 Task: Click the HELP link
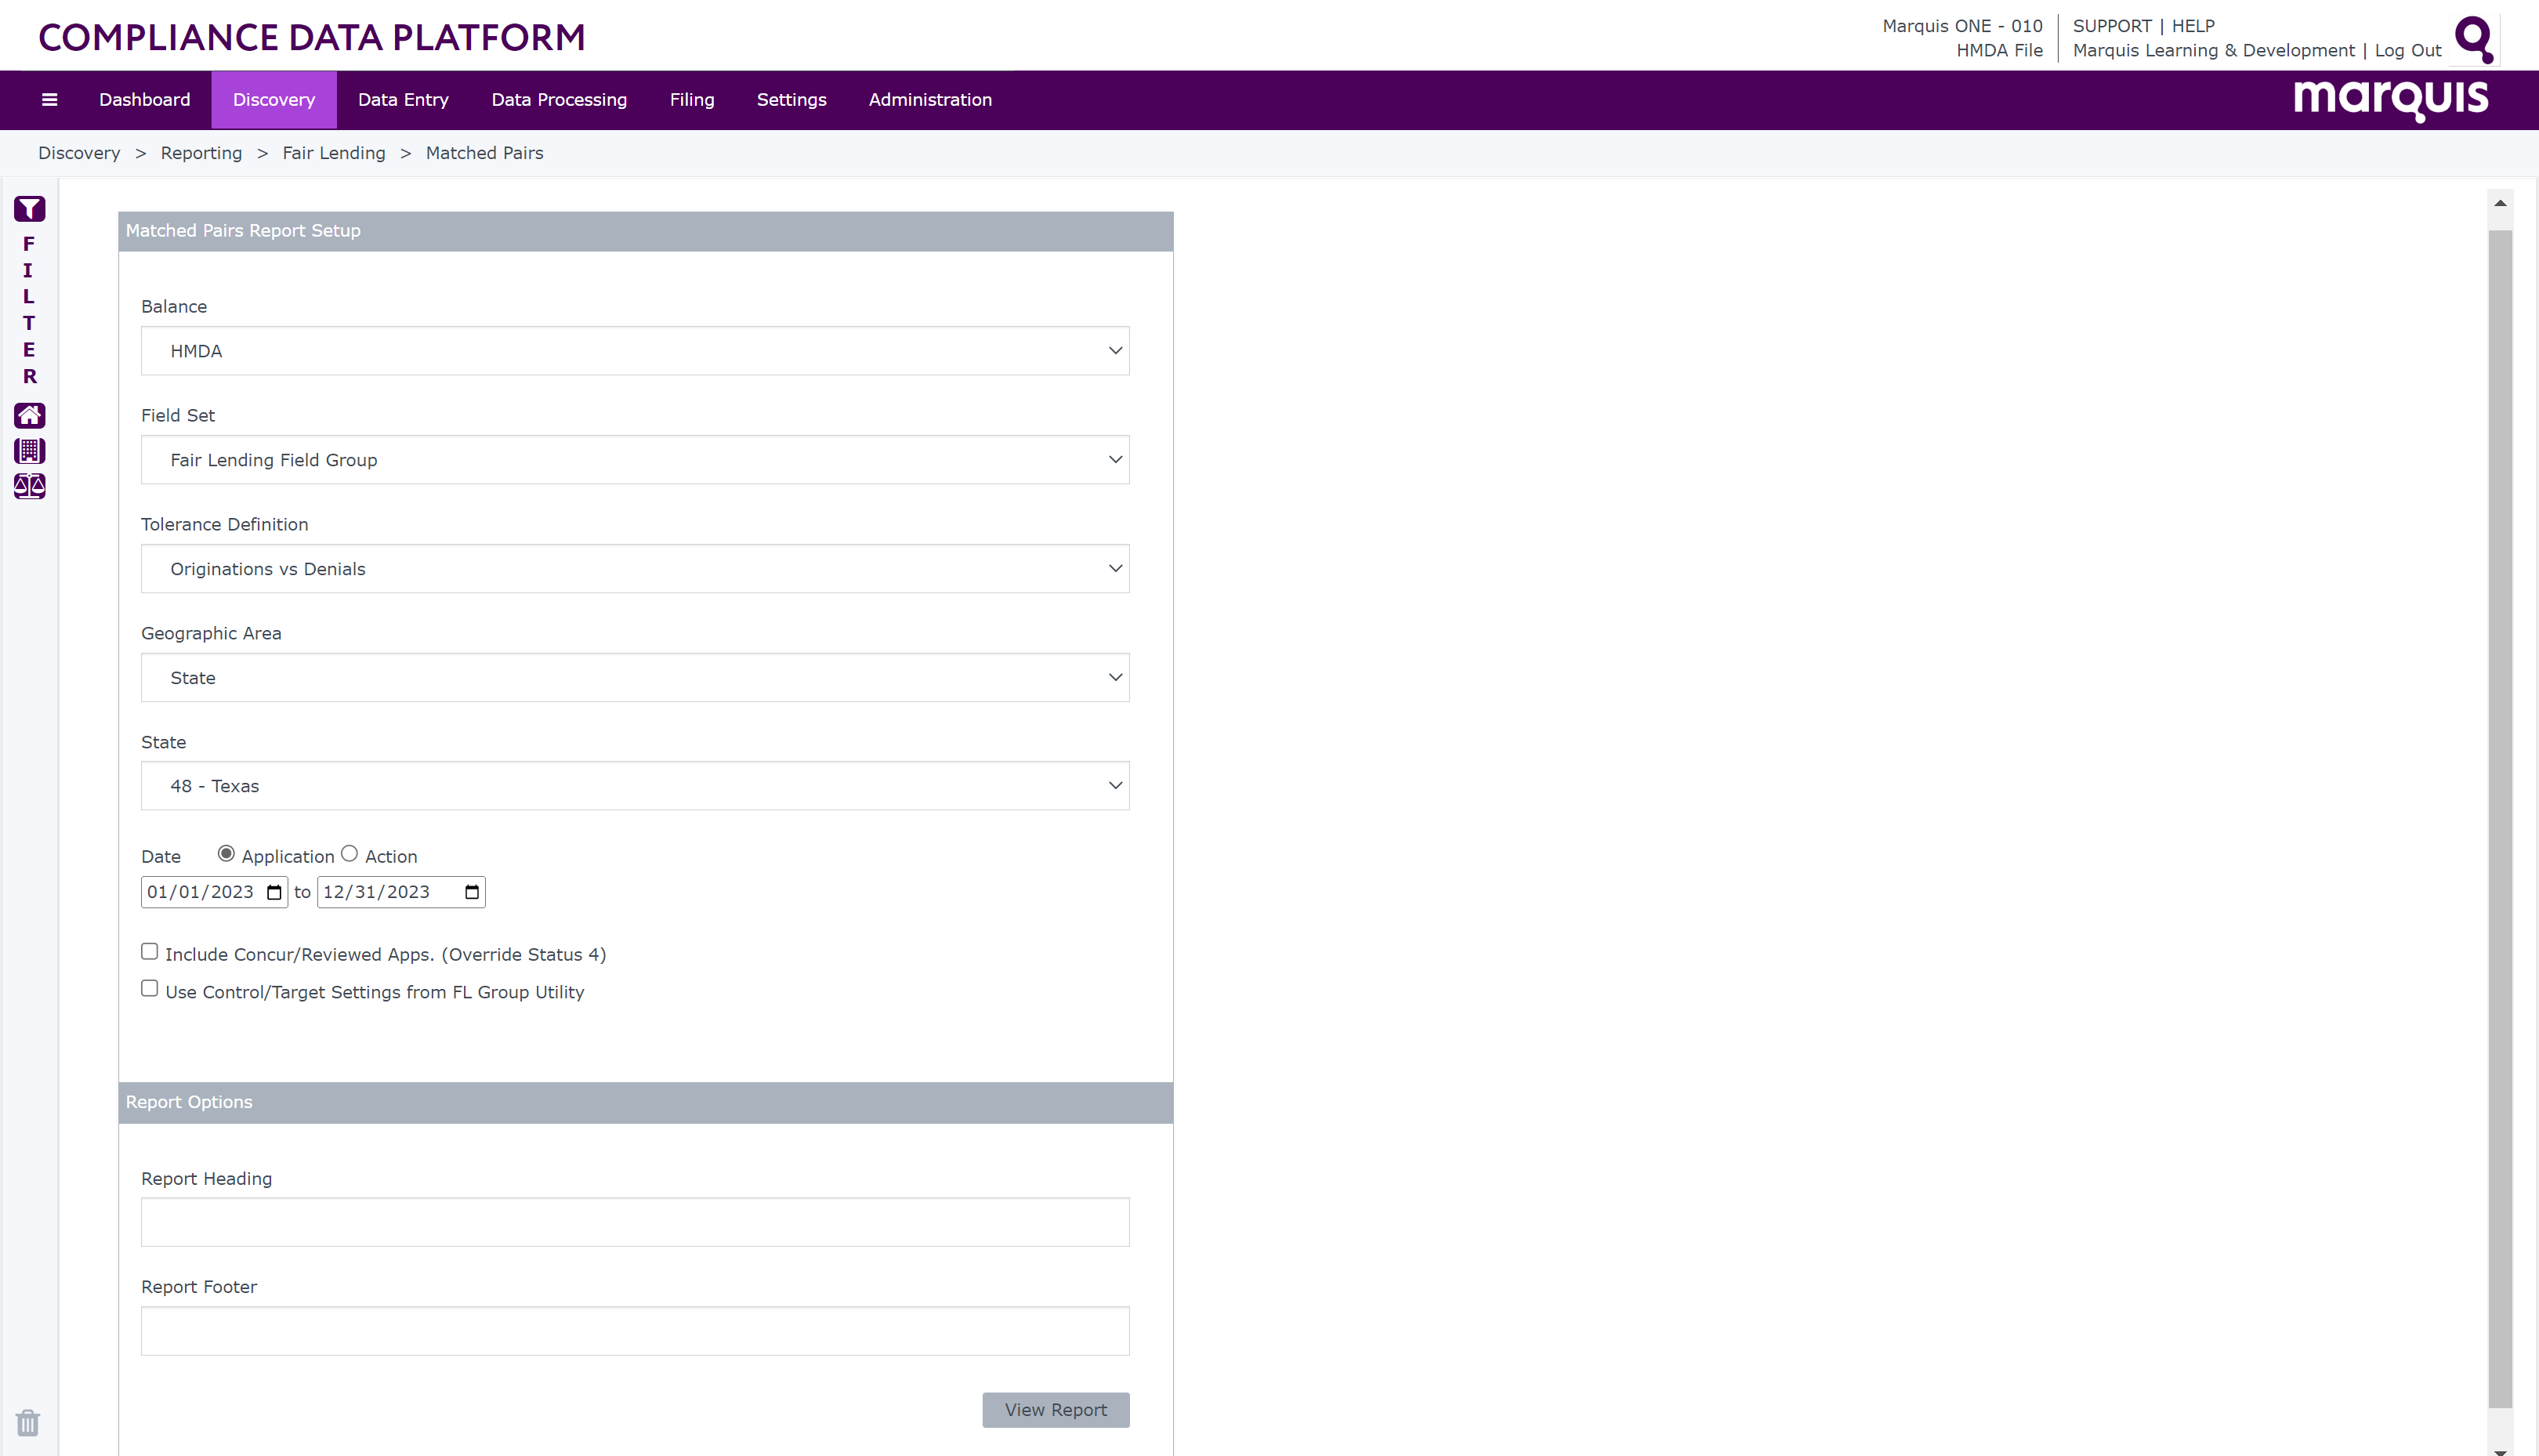pos(2193,26)
